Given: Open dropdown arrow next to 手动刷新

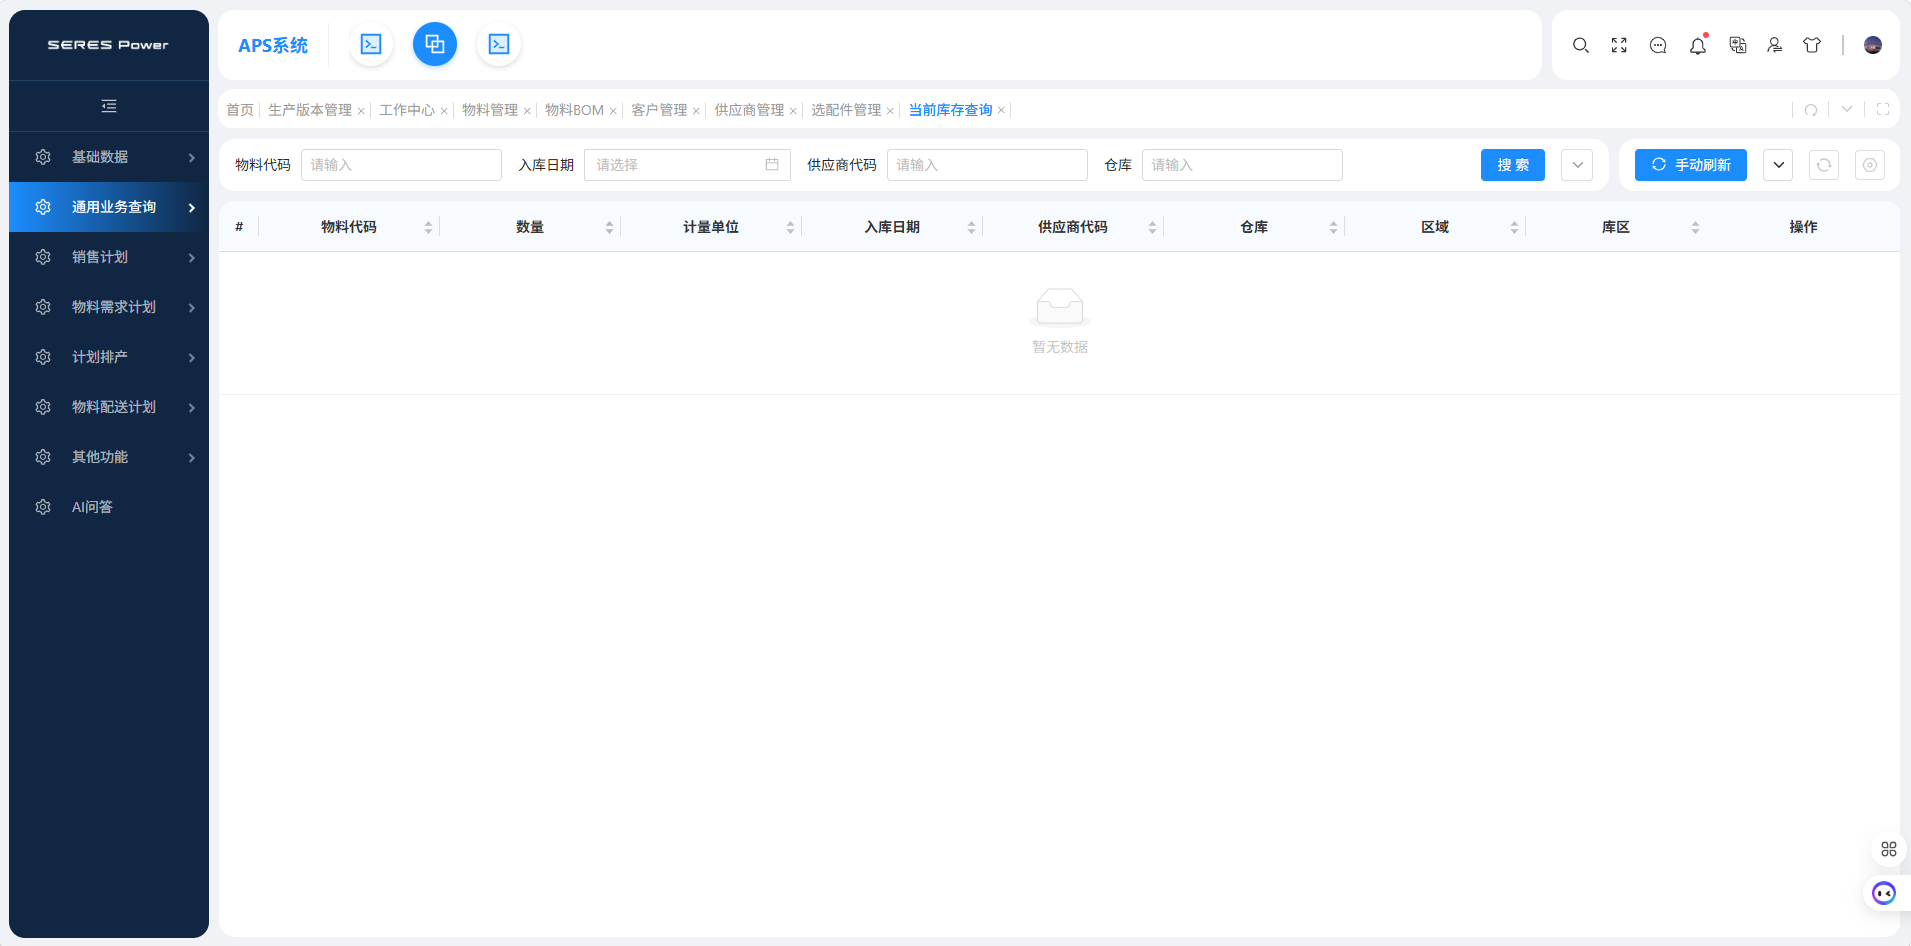Looking at the screenshot, I should click(x=1778, y=165).
